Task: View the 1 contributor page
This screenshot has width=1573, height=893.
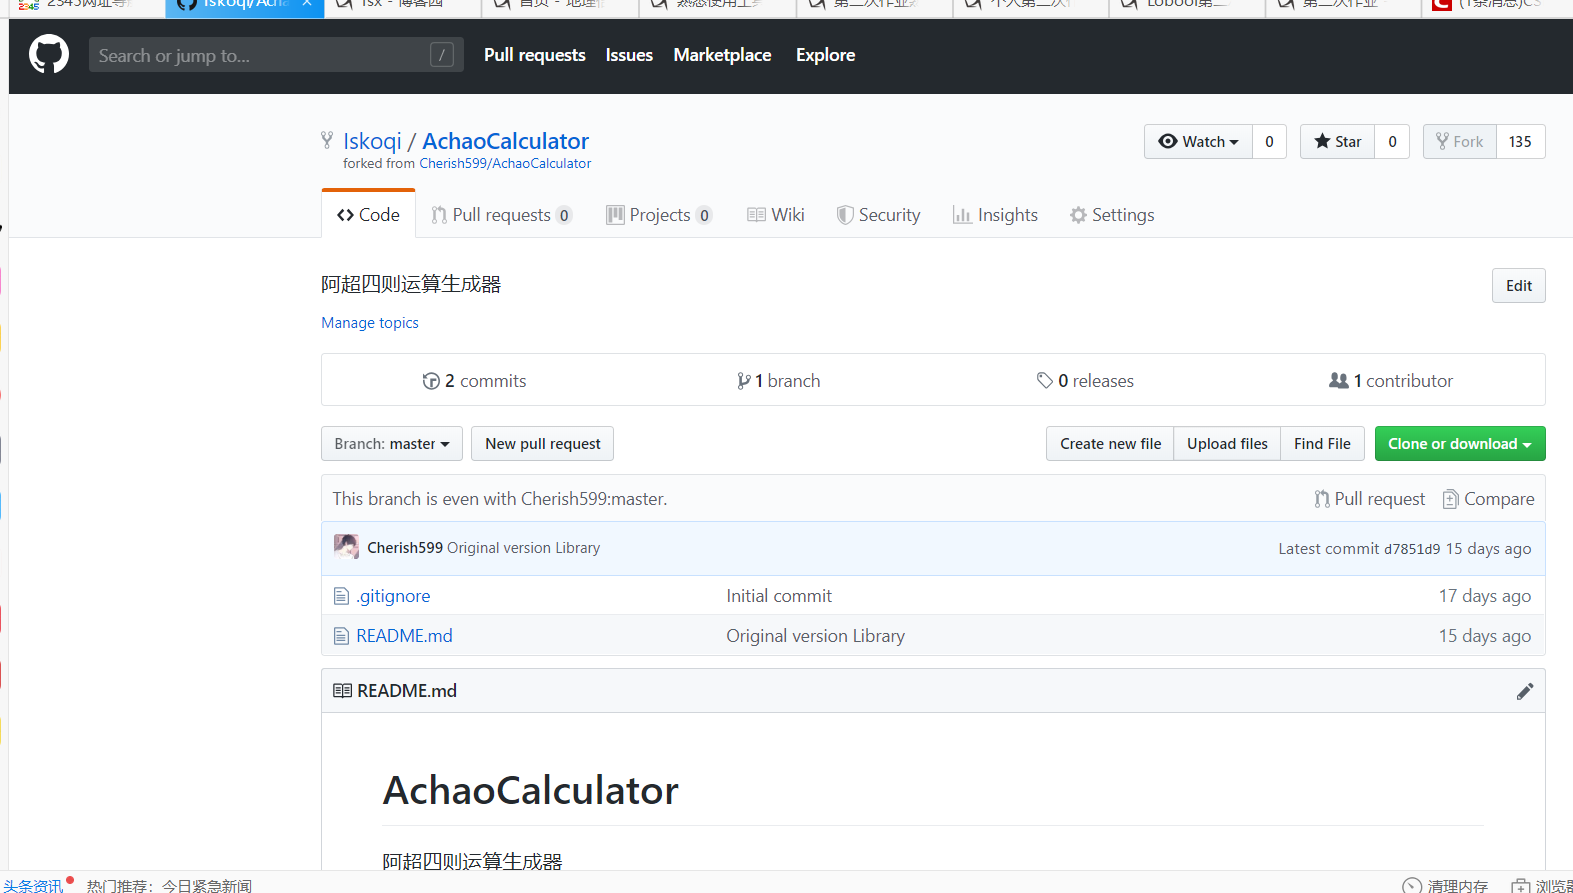Action: pyautogui.click(x=1391, y=381)
